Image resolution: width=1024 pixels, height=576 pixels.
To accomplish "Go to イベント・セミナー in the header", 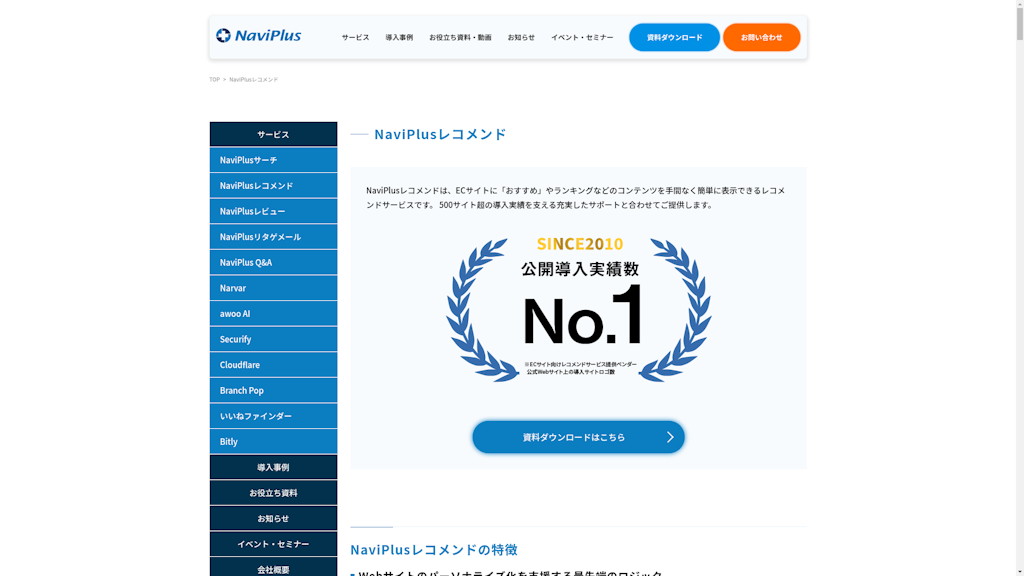I will tap(582, 37).
